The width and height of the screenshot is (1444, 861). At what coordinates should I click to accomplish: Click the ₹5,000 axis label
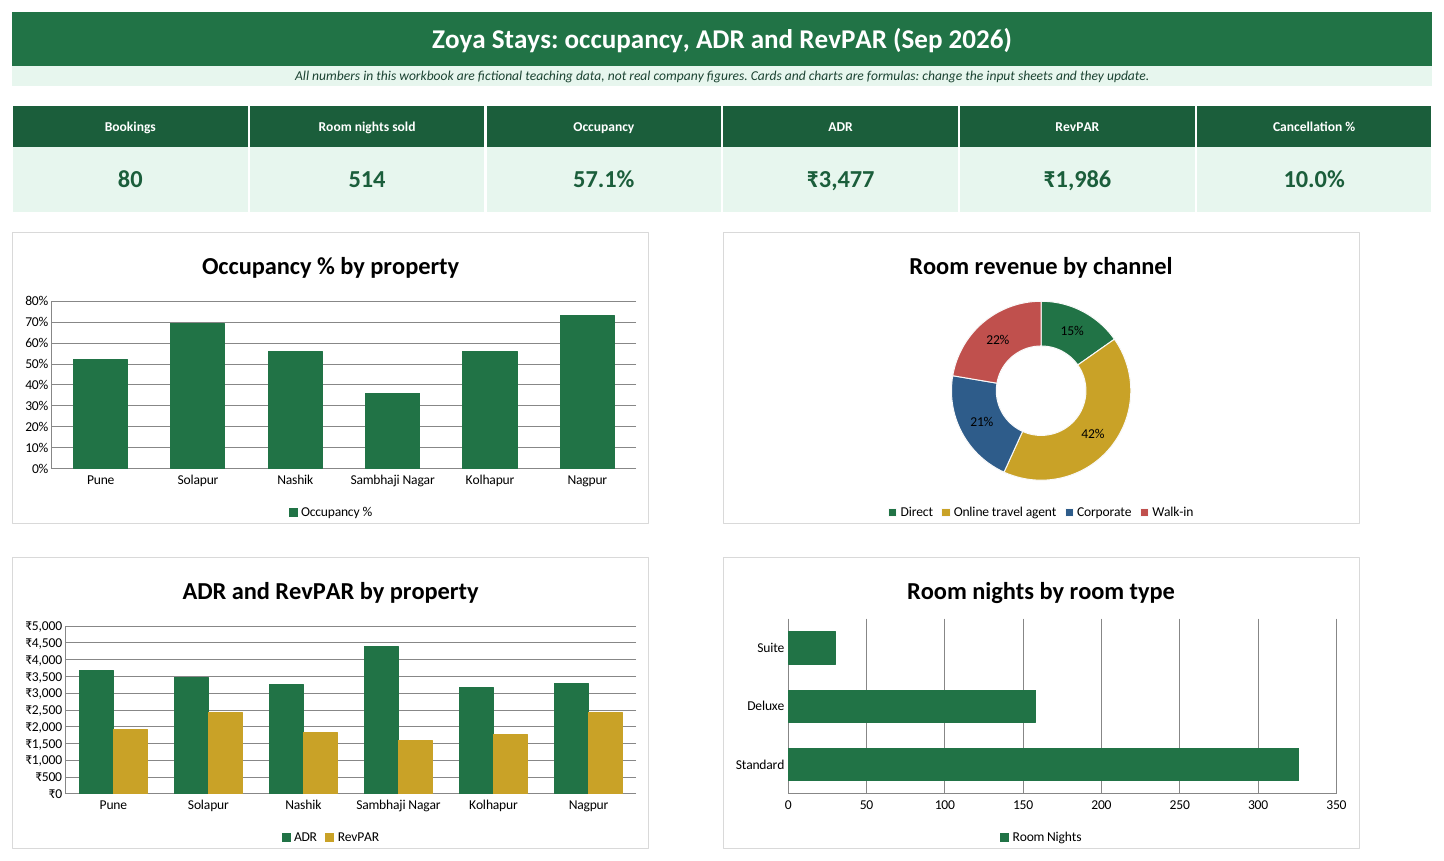click(x=44, y=626)
